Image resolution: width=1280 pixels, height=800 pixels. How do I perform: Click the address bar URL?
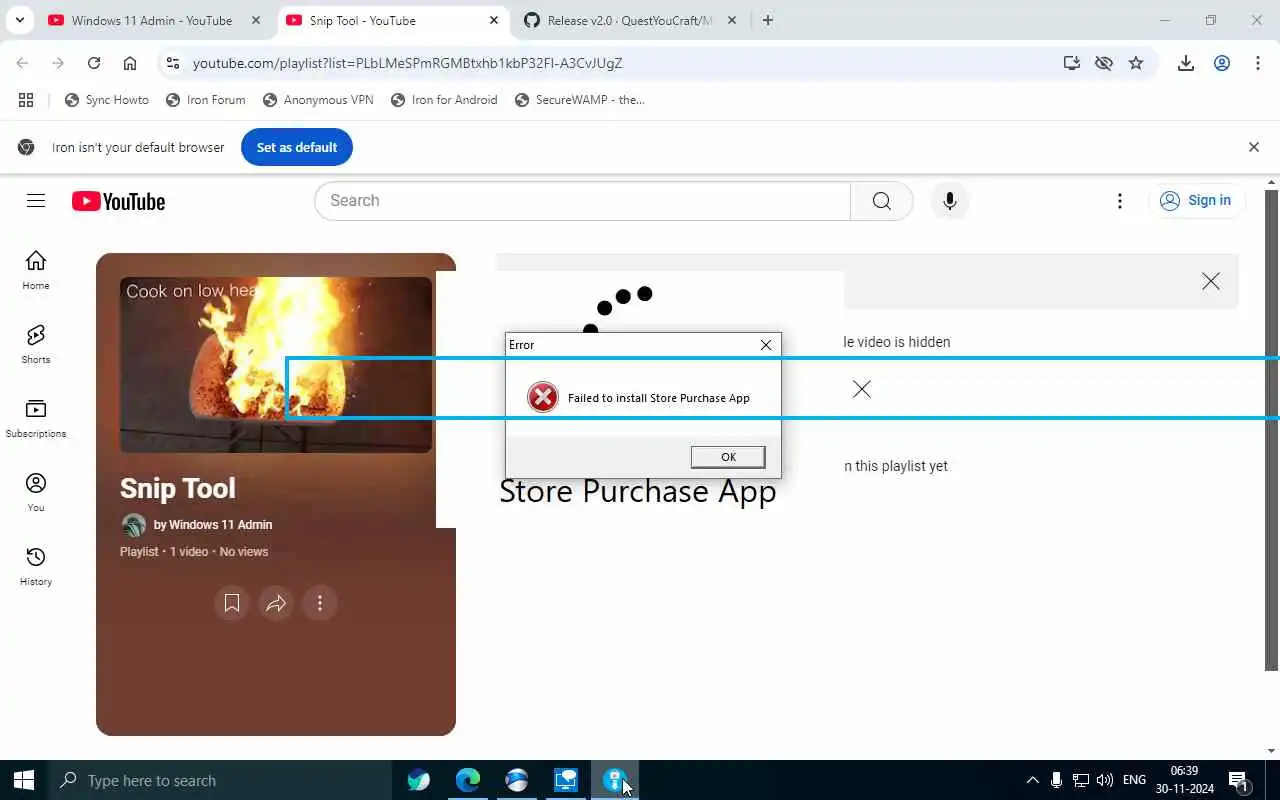[407, 63]
